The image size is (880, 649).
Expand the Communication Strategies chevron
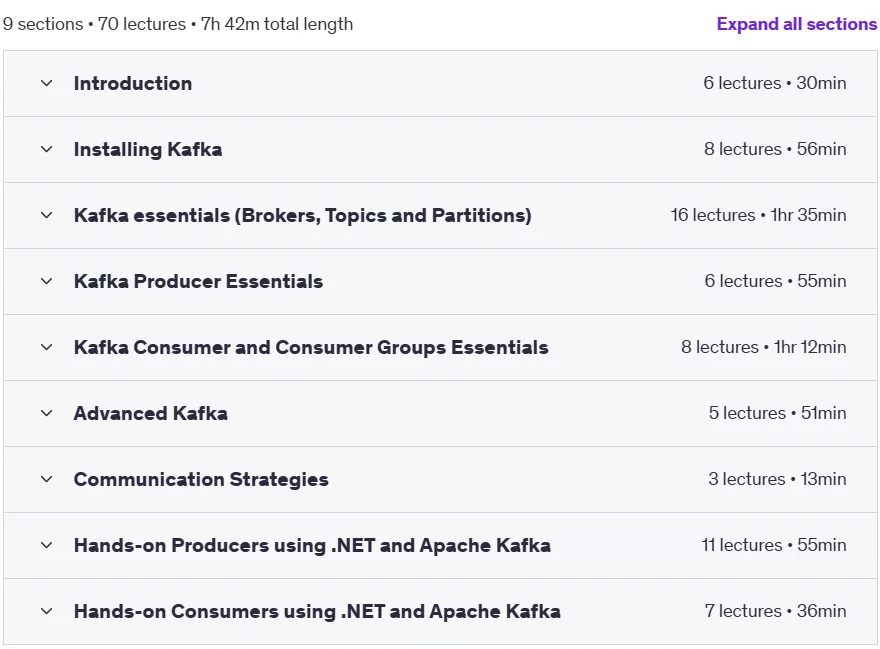pos(47,479)
